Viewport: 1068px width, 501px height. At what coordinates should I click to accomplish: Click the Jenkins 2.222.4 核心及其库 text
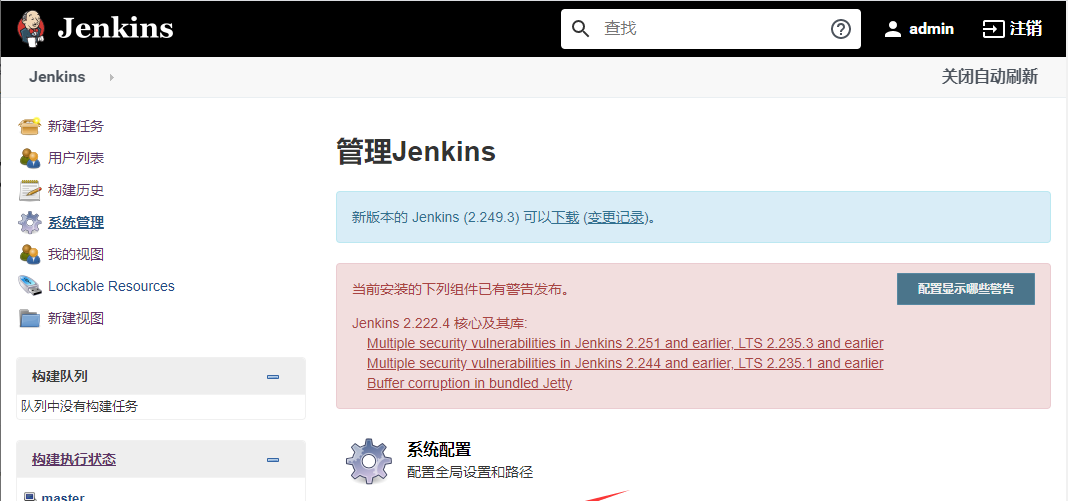click(x=440, y=323)
